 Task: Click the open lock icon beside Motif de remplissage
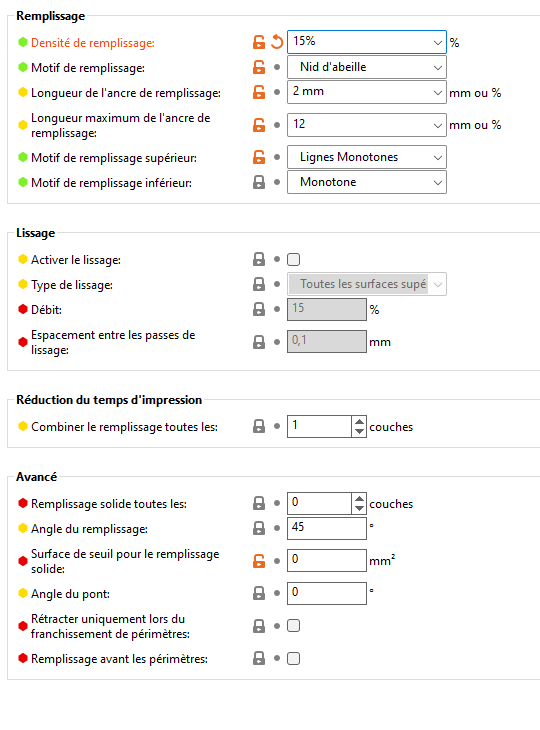click(259, 68)
